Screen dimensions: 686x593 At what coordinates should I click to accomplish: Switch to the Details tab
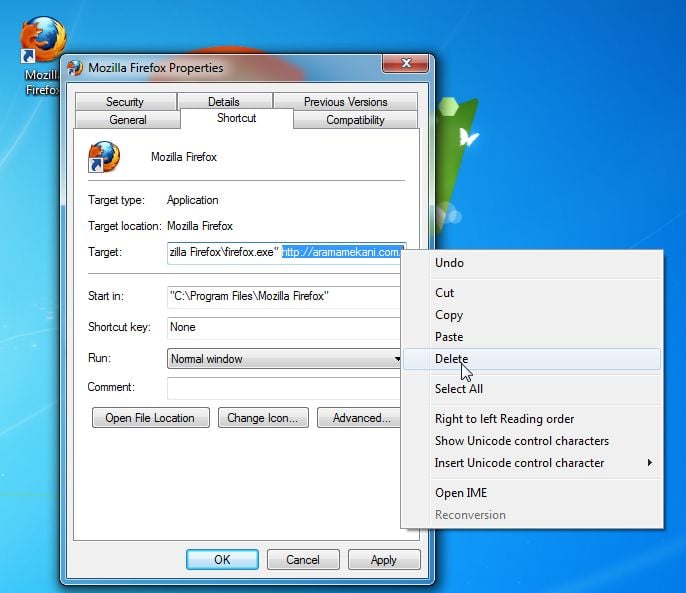(224, 102)
